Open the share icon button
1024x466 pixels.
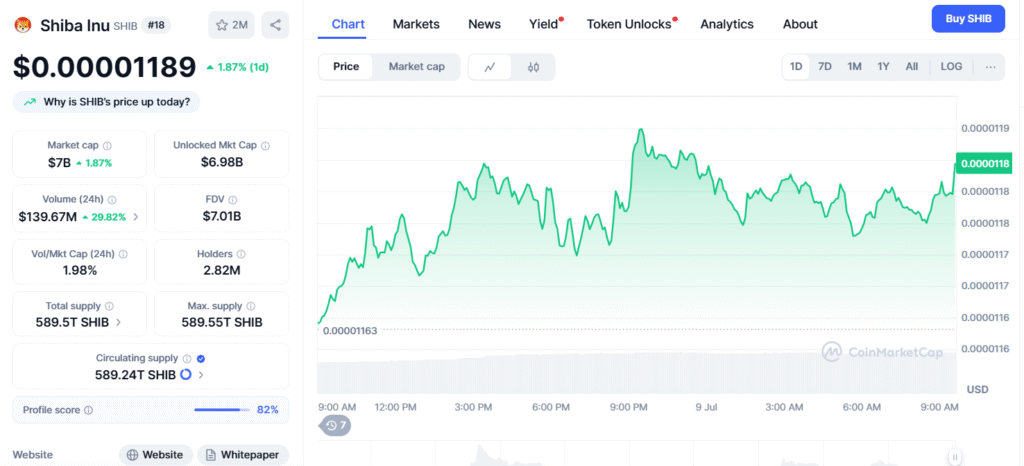pos(275,25)
